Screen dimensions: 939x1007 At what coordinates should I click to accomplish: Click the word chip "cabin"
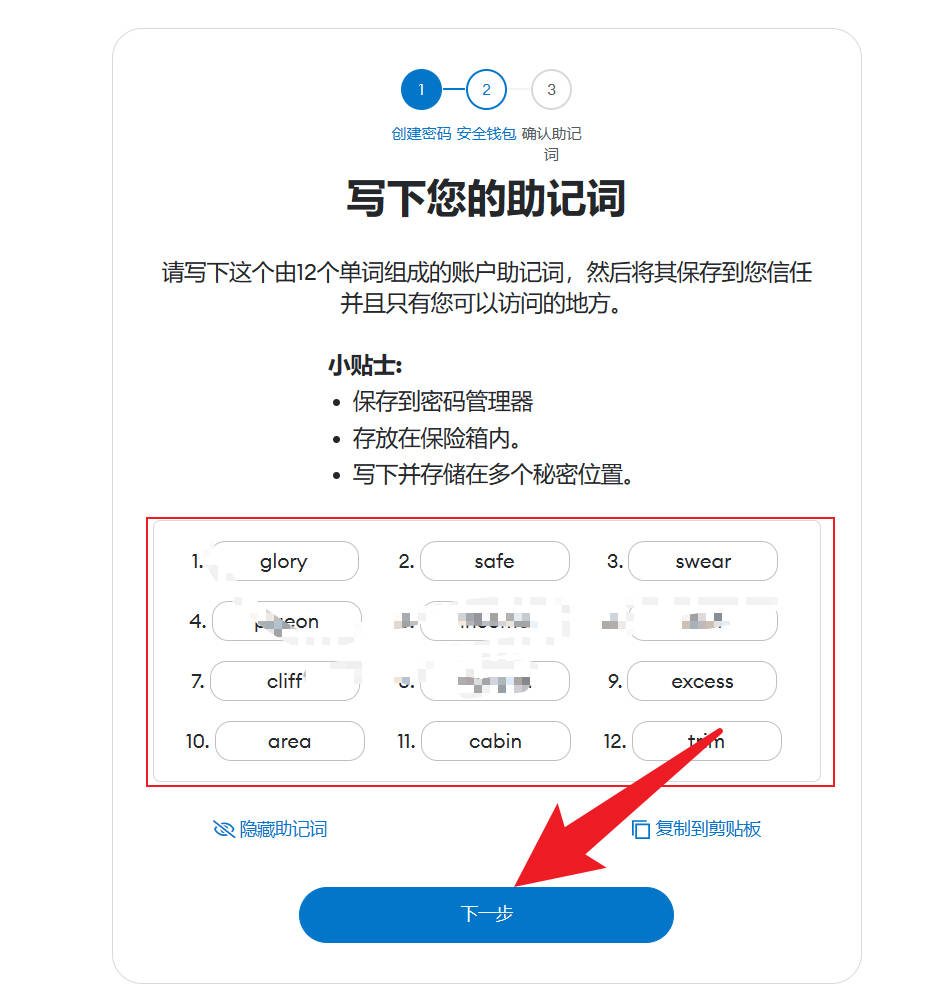[496, 741]
